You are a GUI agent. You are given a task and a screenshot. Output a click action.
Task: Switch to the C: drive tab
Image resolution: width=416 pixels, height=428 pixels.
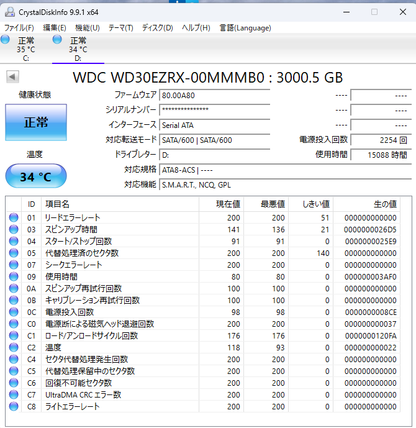tap(26, 49)
